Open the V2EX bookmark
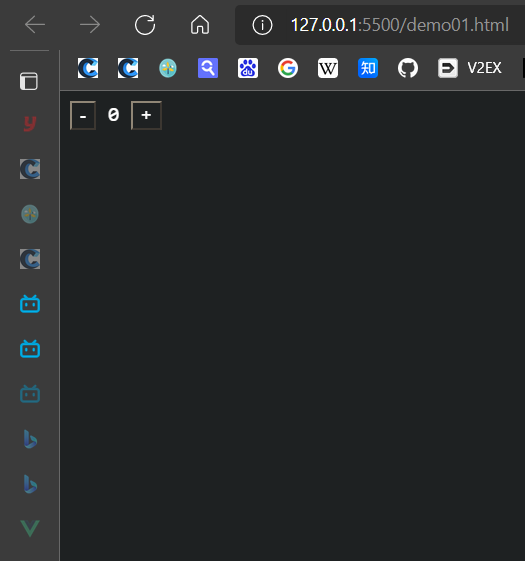Viewport: 525px width, 561px height. click(470, 68)
